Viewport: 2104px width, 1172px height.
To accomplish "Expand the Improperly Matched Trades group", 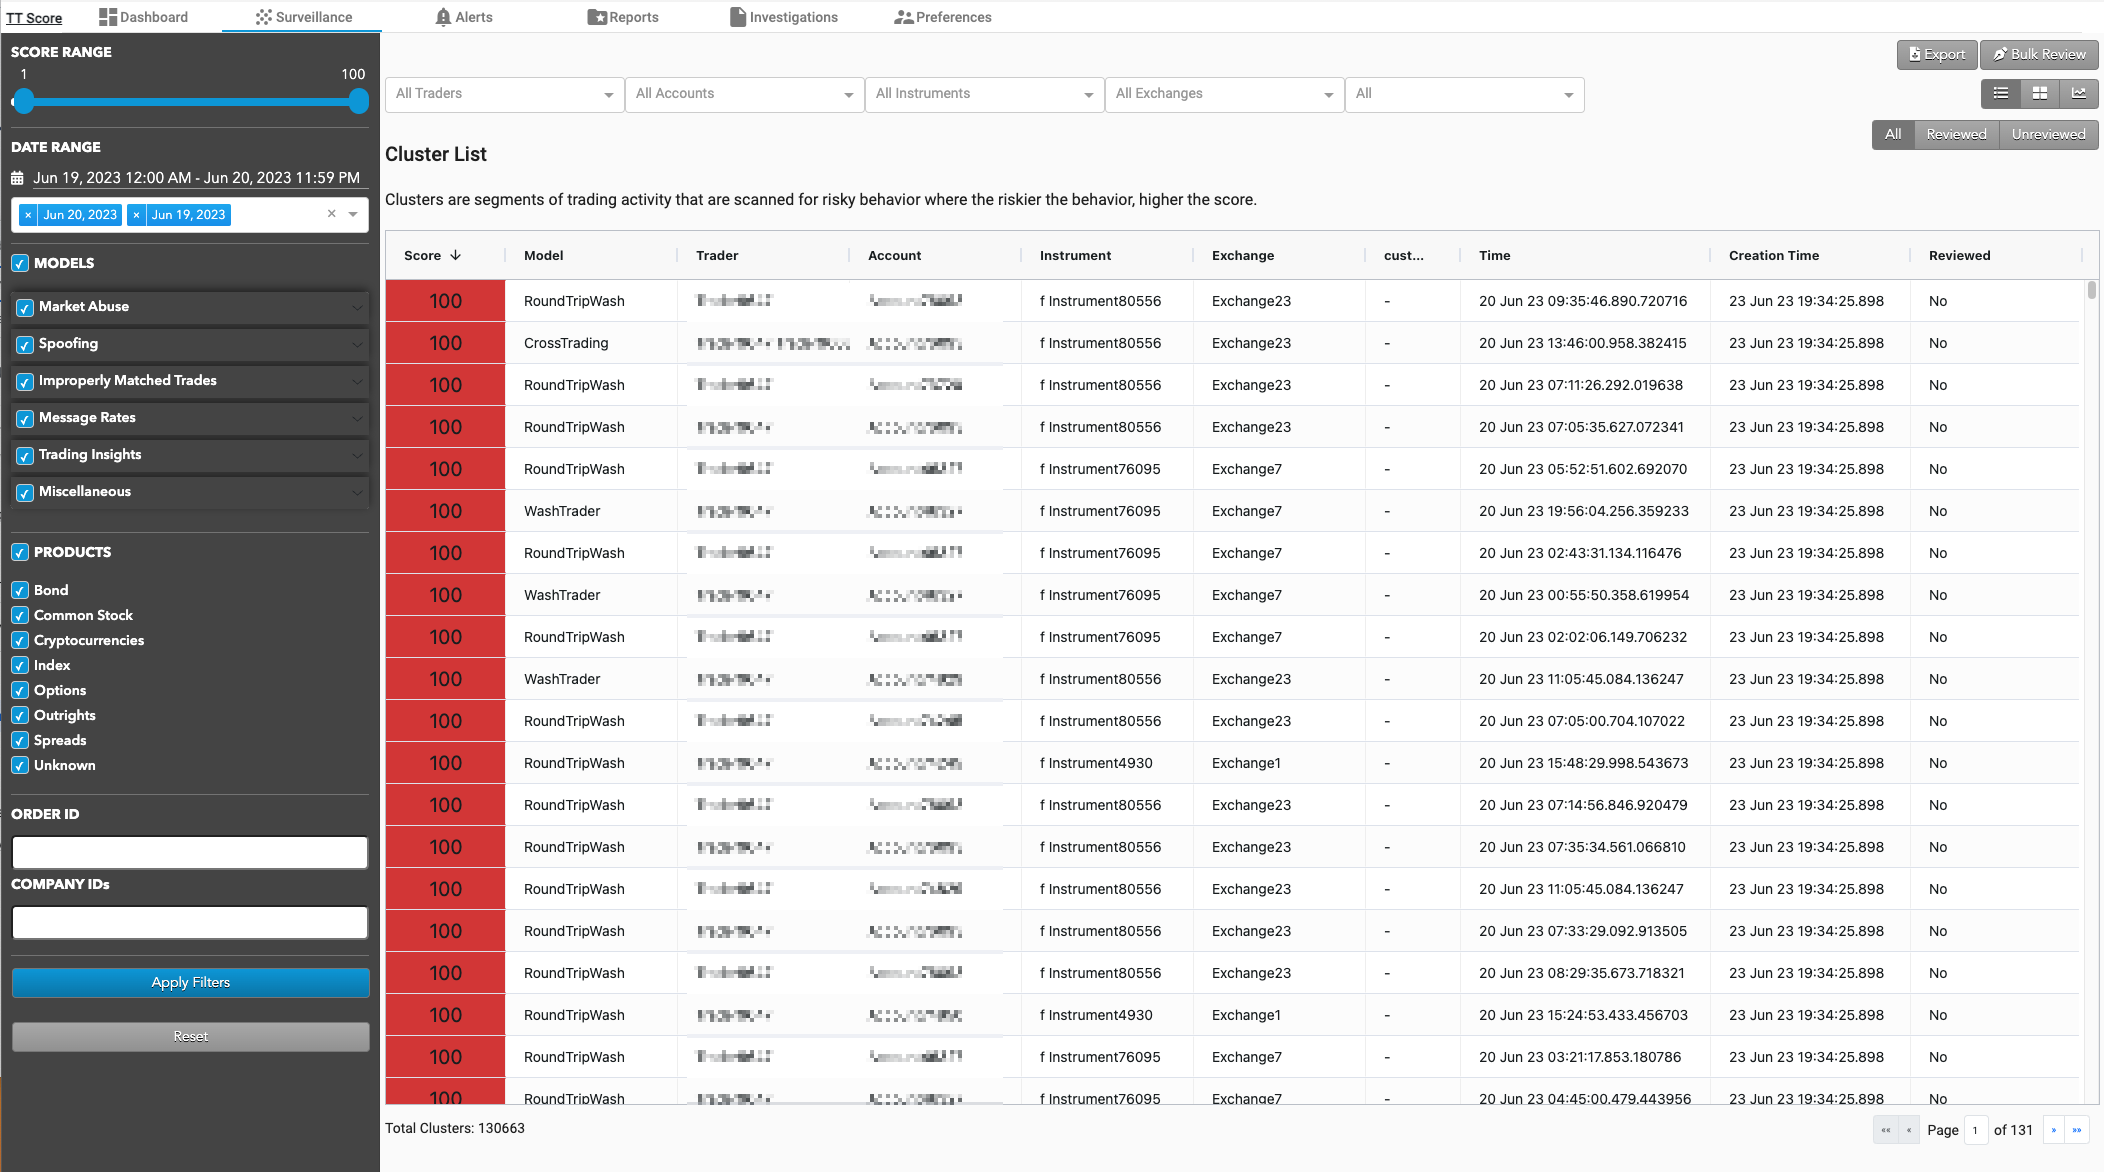I will click(357, 381).
